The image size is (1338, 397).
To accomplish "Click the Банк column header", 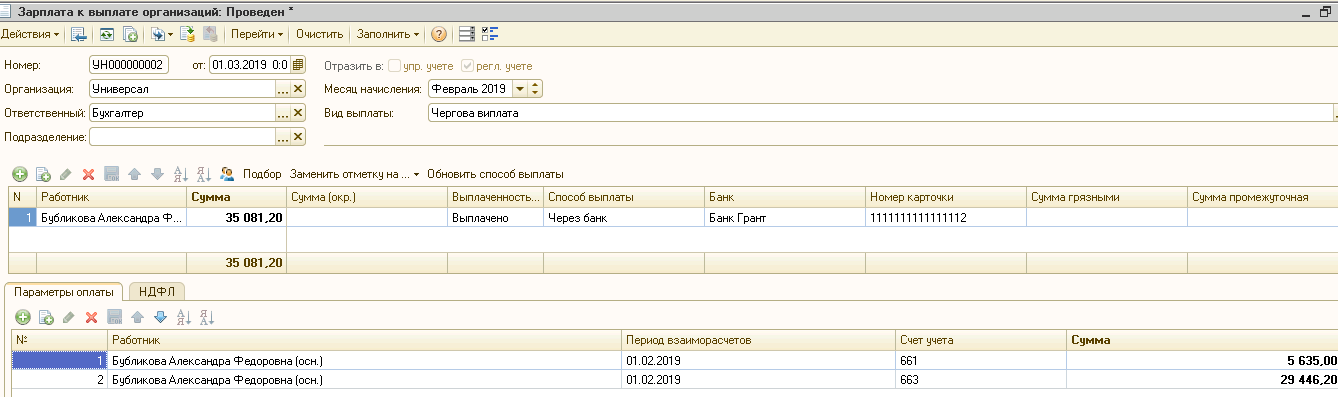I will (785, 197).
